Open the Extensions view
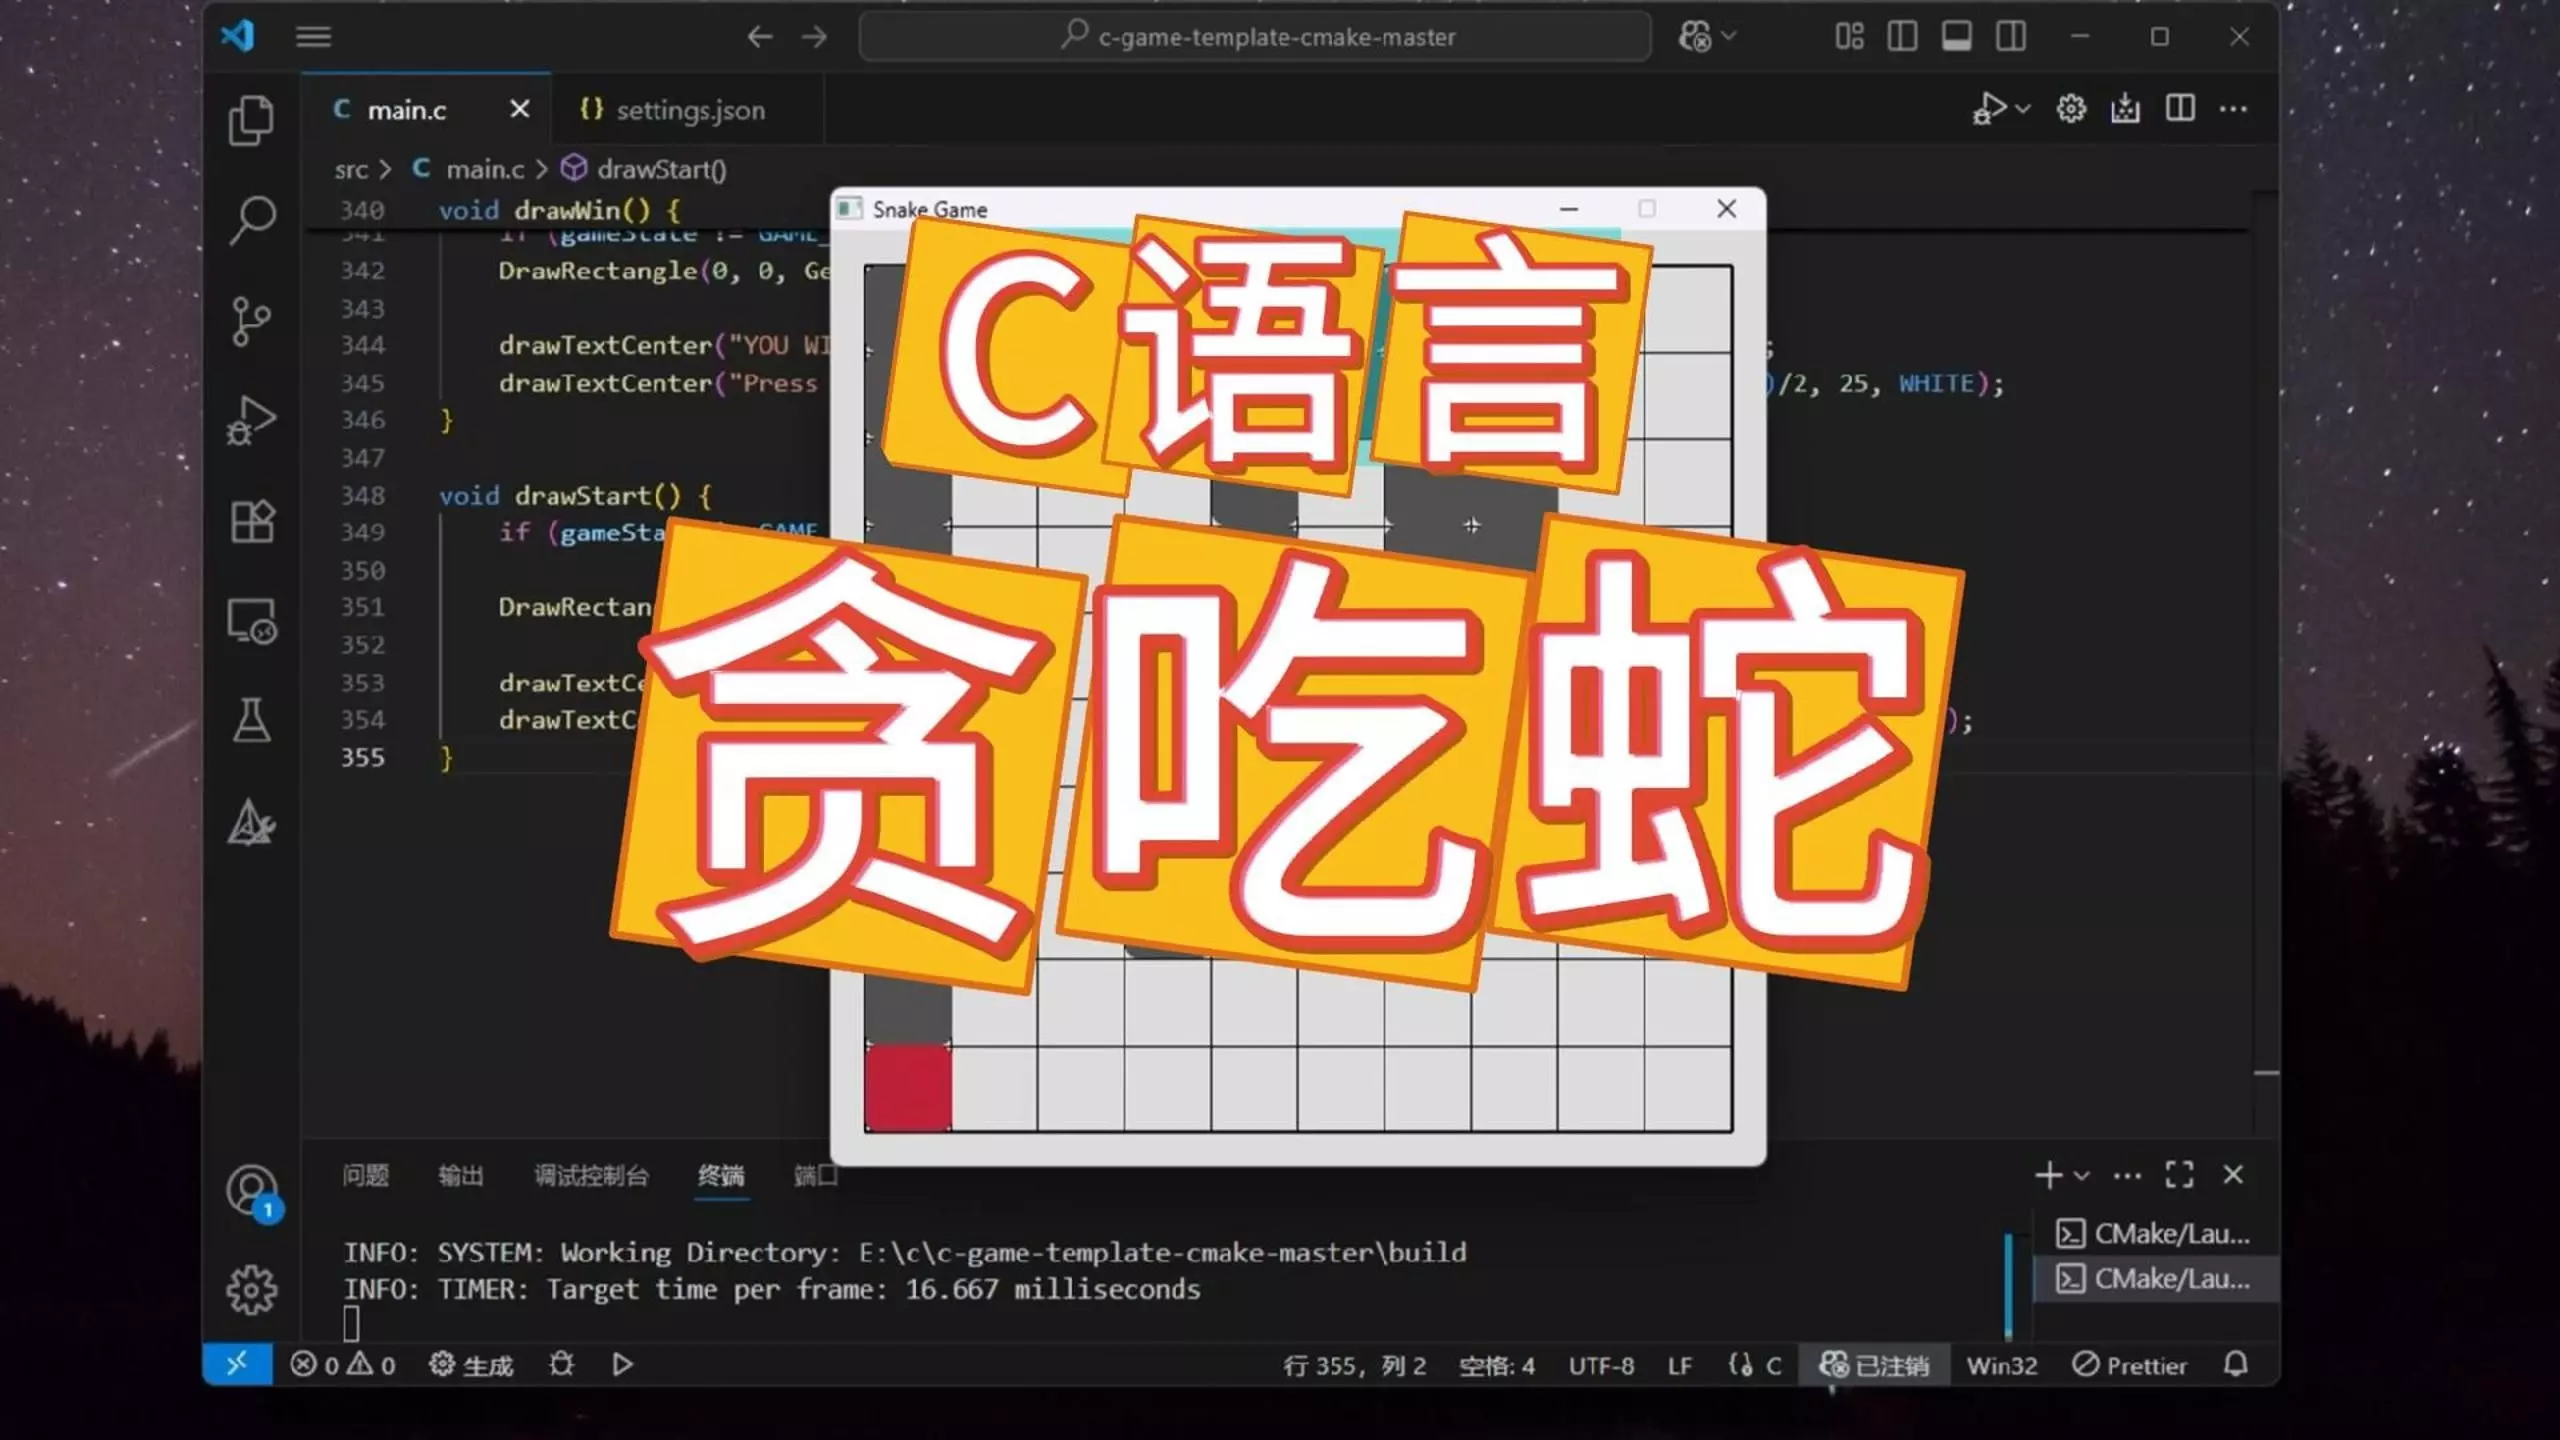This screenshot has height=1440, width=2560. point(251,521)
